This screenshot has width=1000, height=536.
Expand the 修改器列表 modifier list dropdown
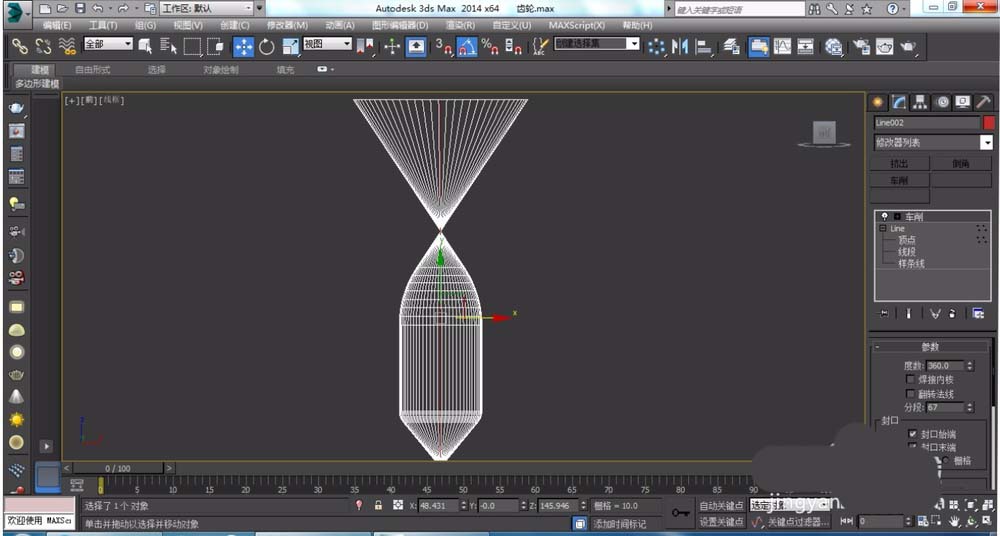click(934, 142)
